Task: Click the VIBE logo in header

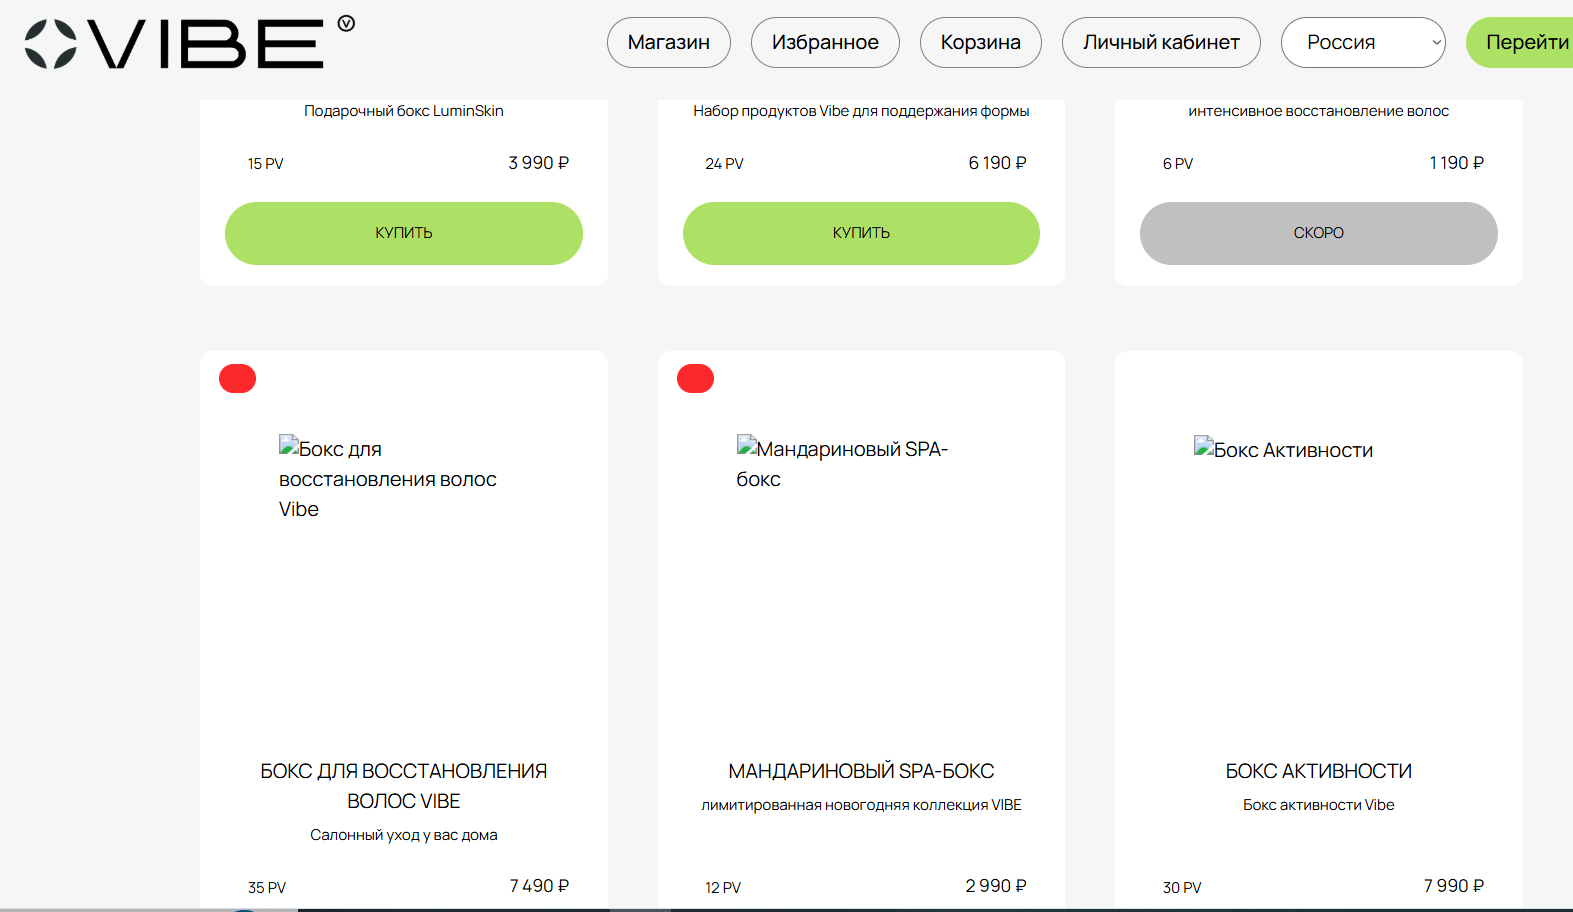Action: 175,44
